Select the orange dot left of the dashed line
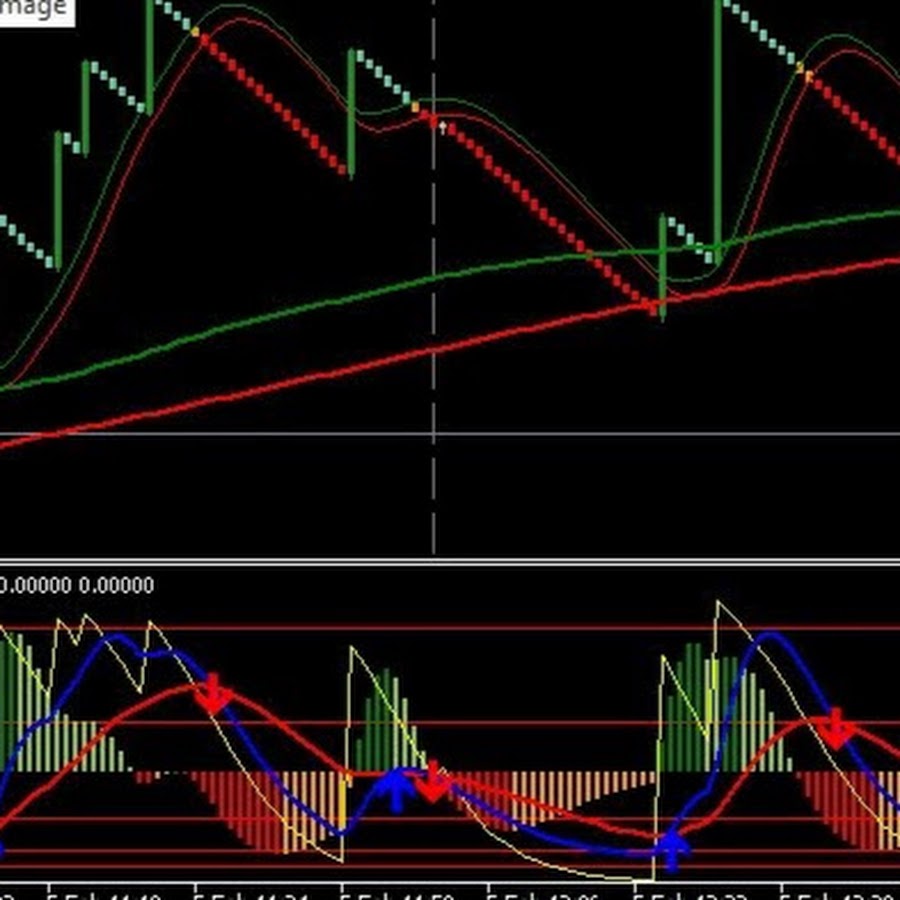The image size is (900, 900). point(415,105)
